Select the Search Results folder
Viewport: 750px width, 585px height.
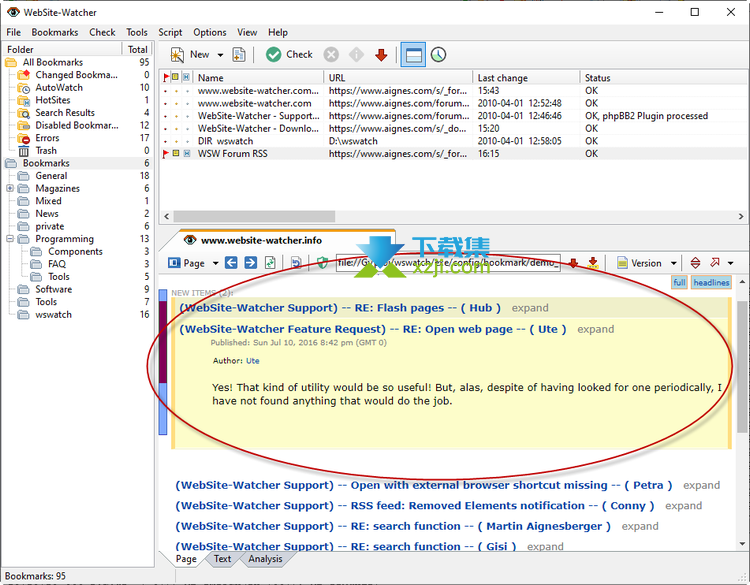point(65,113)
